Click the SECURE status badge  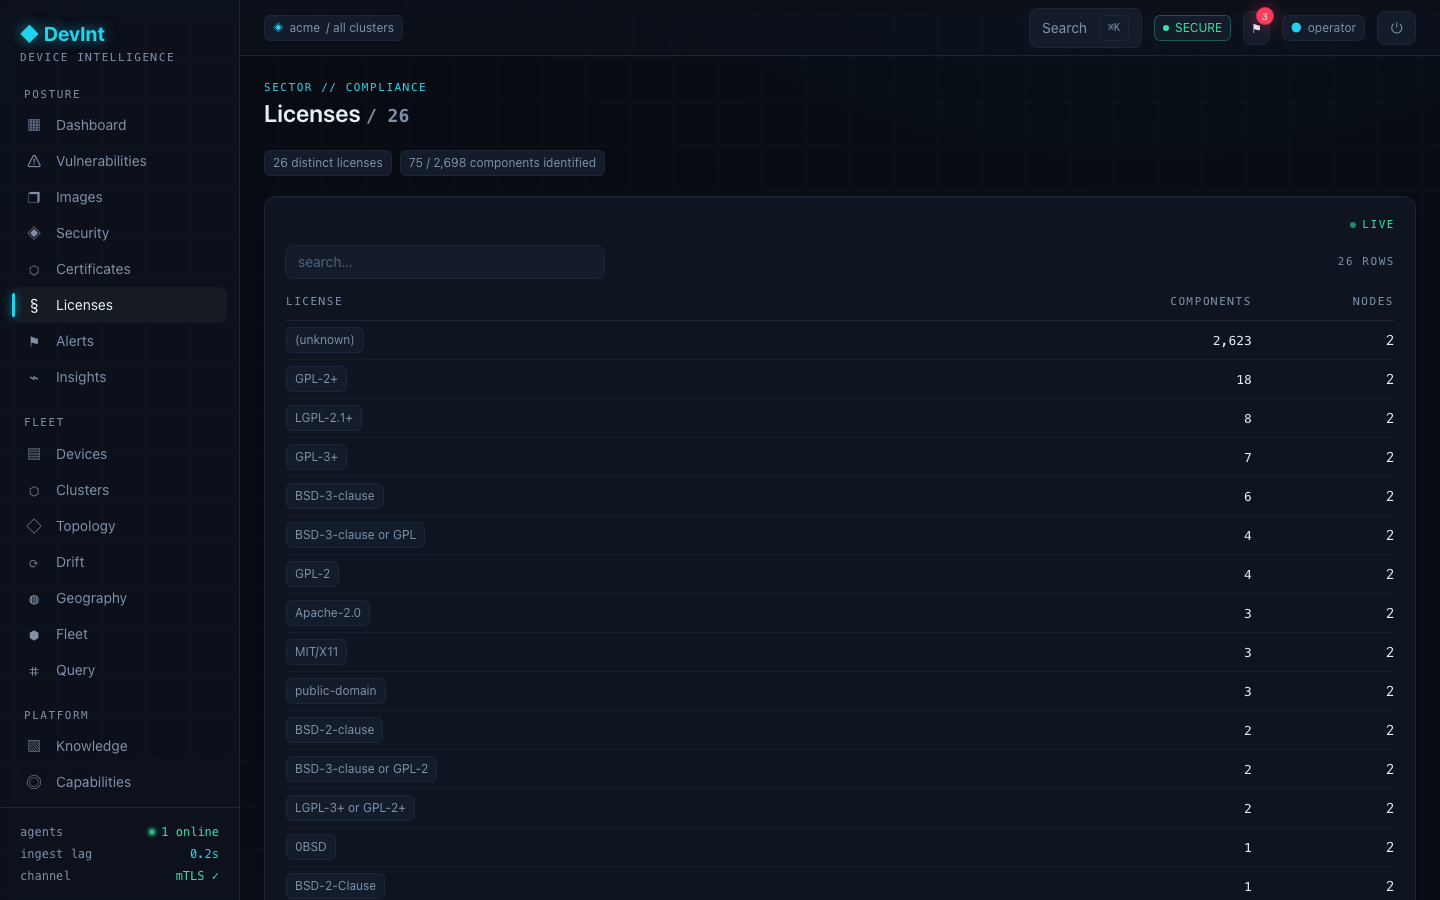point(1192,28)
